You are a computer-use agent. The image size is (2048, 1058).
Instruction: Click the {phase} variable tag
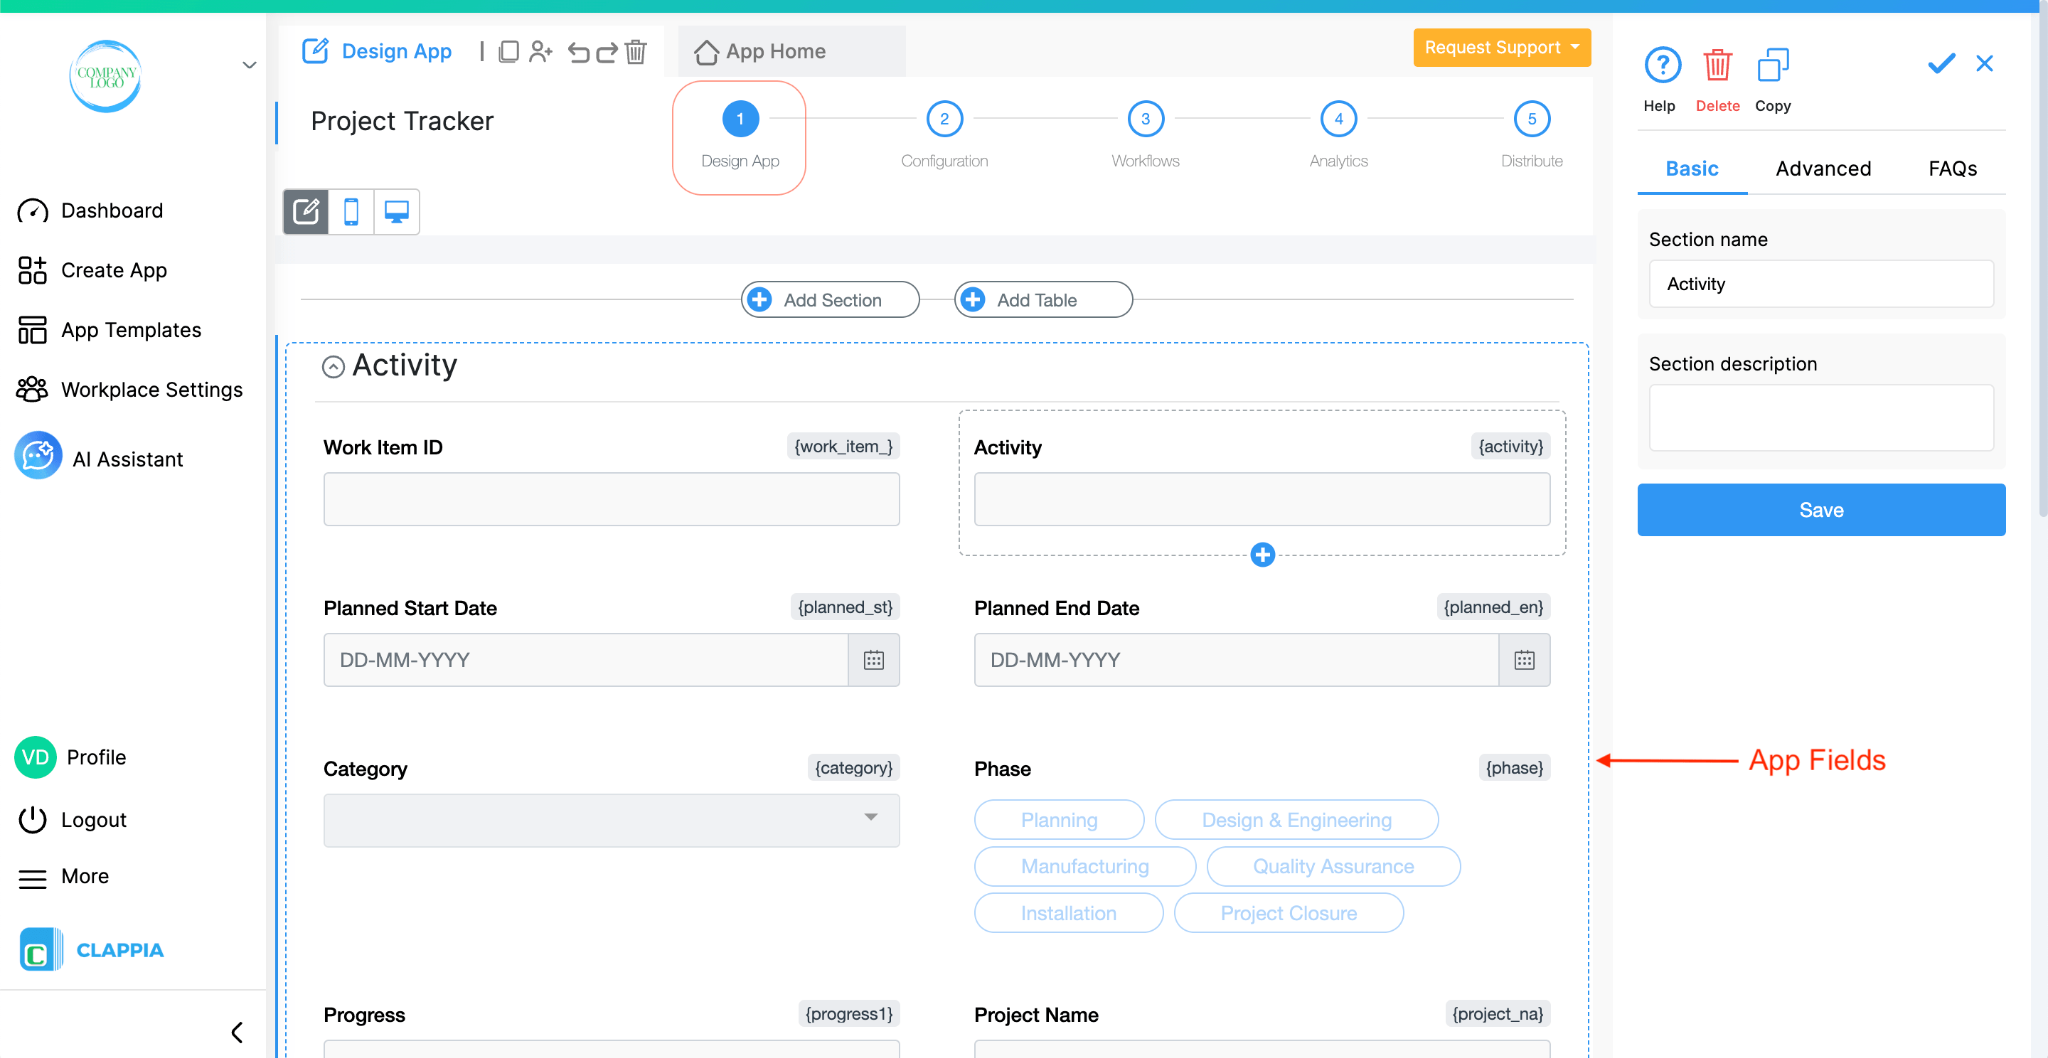point(1514,768)
